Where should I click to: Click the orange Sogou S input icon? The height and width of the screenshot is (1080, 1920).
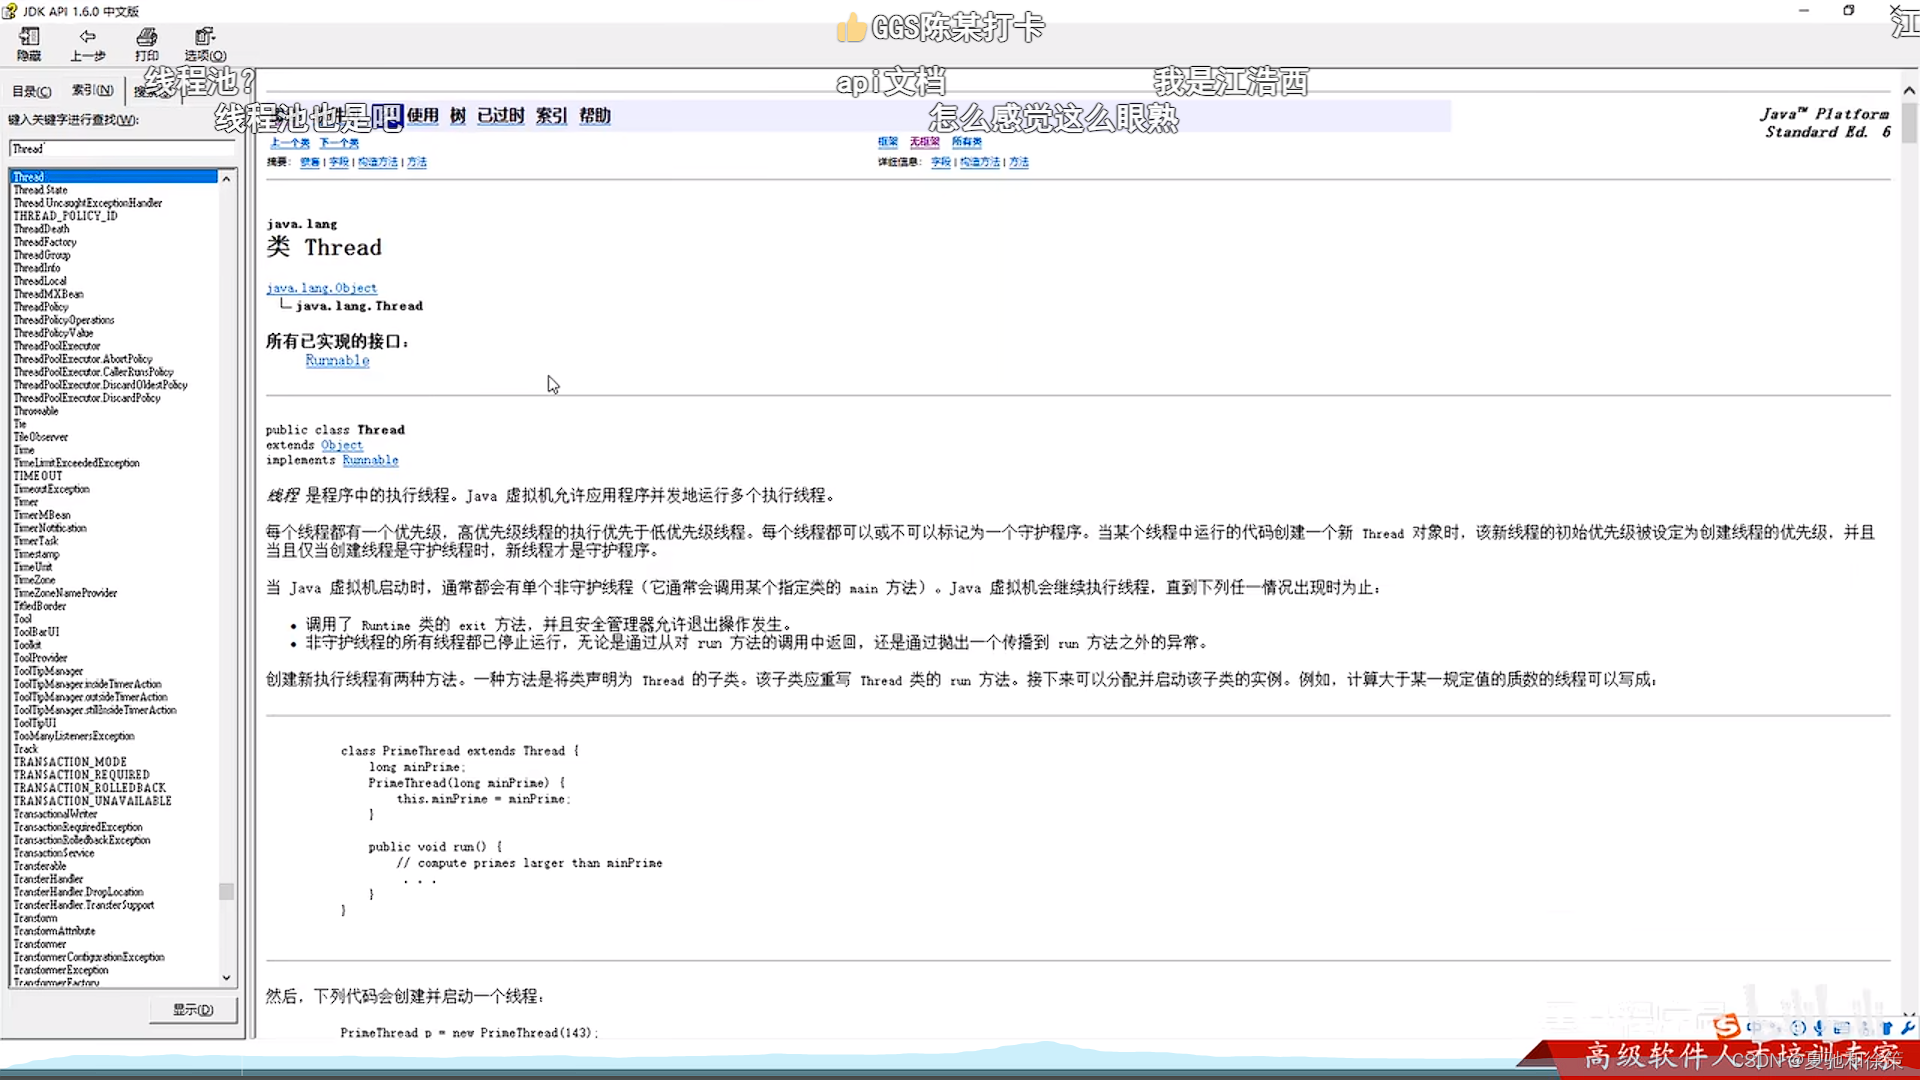pos(1727,1027)
